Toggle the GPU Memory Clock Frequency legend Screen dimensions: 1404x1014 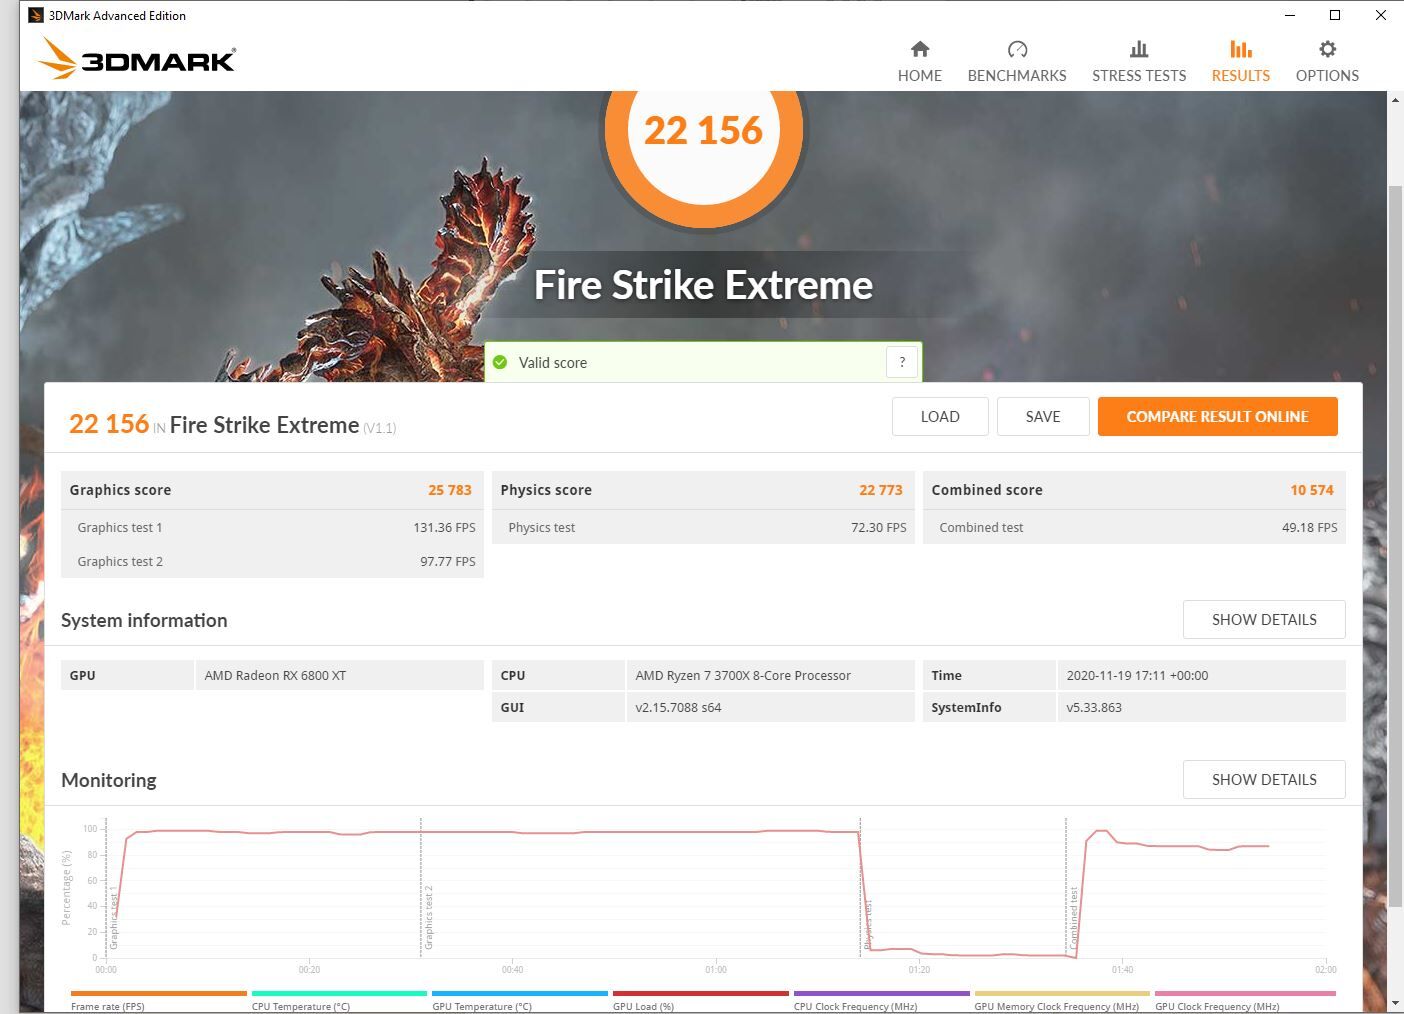click(1062, 1001)
